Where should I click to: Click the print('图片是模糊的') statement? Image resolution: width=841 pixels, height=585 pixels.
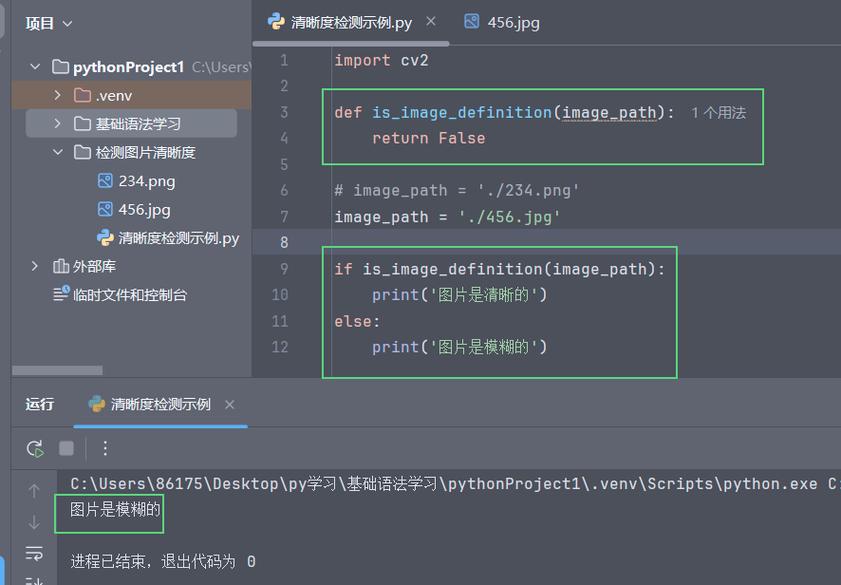(460, 347)
